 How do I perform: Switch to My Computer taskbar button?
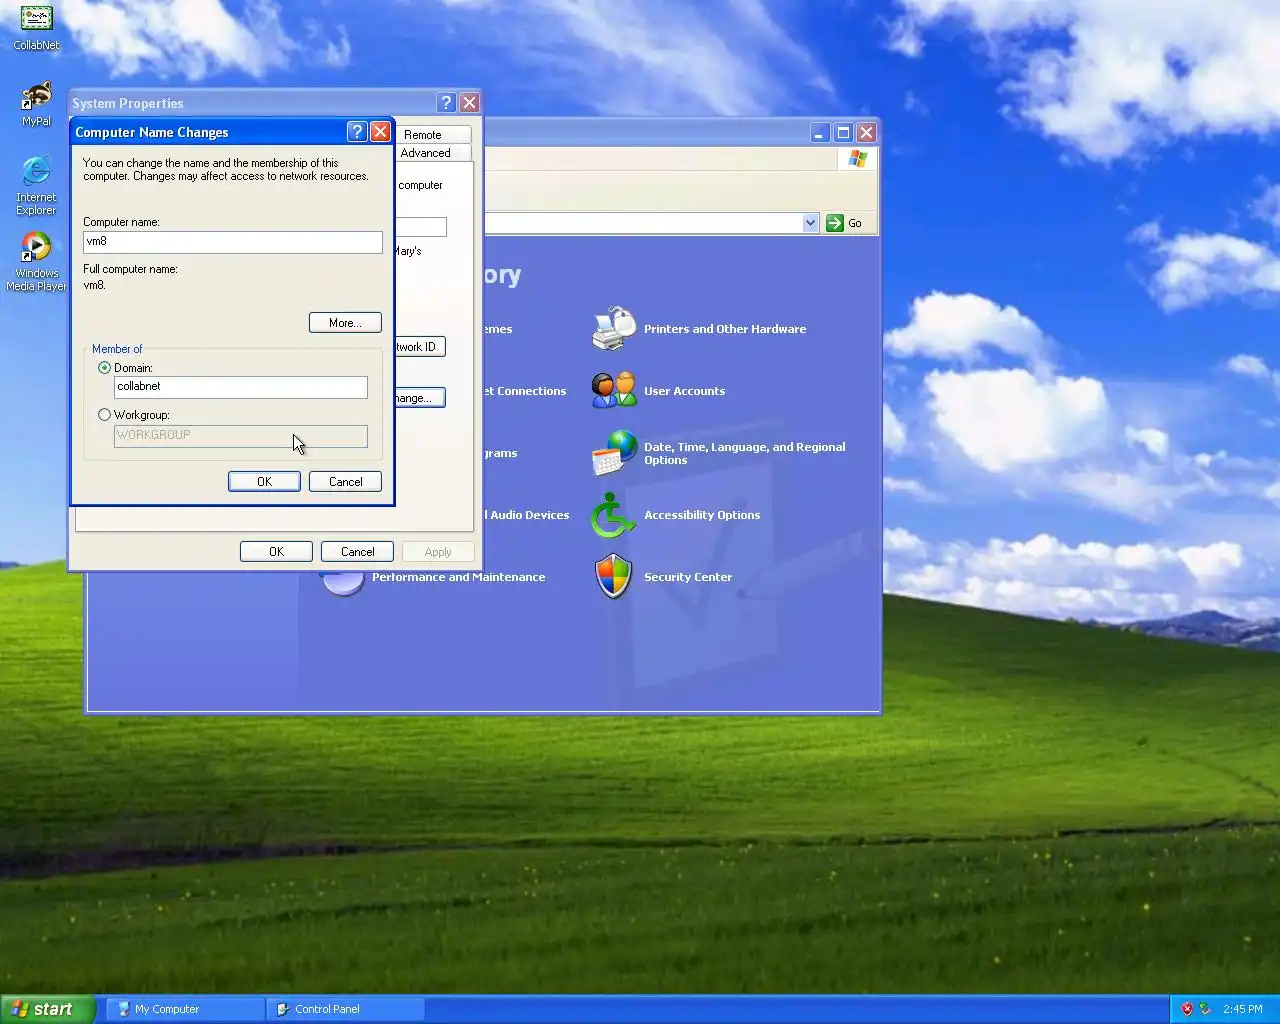click(x=185, y=1009)
